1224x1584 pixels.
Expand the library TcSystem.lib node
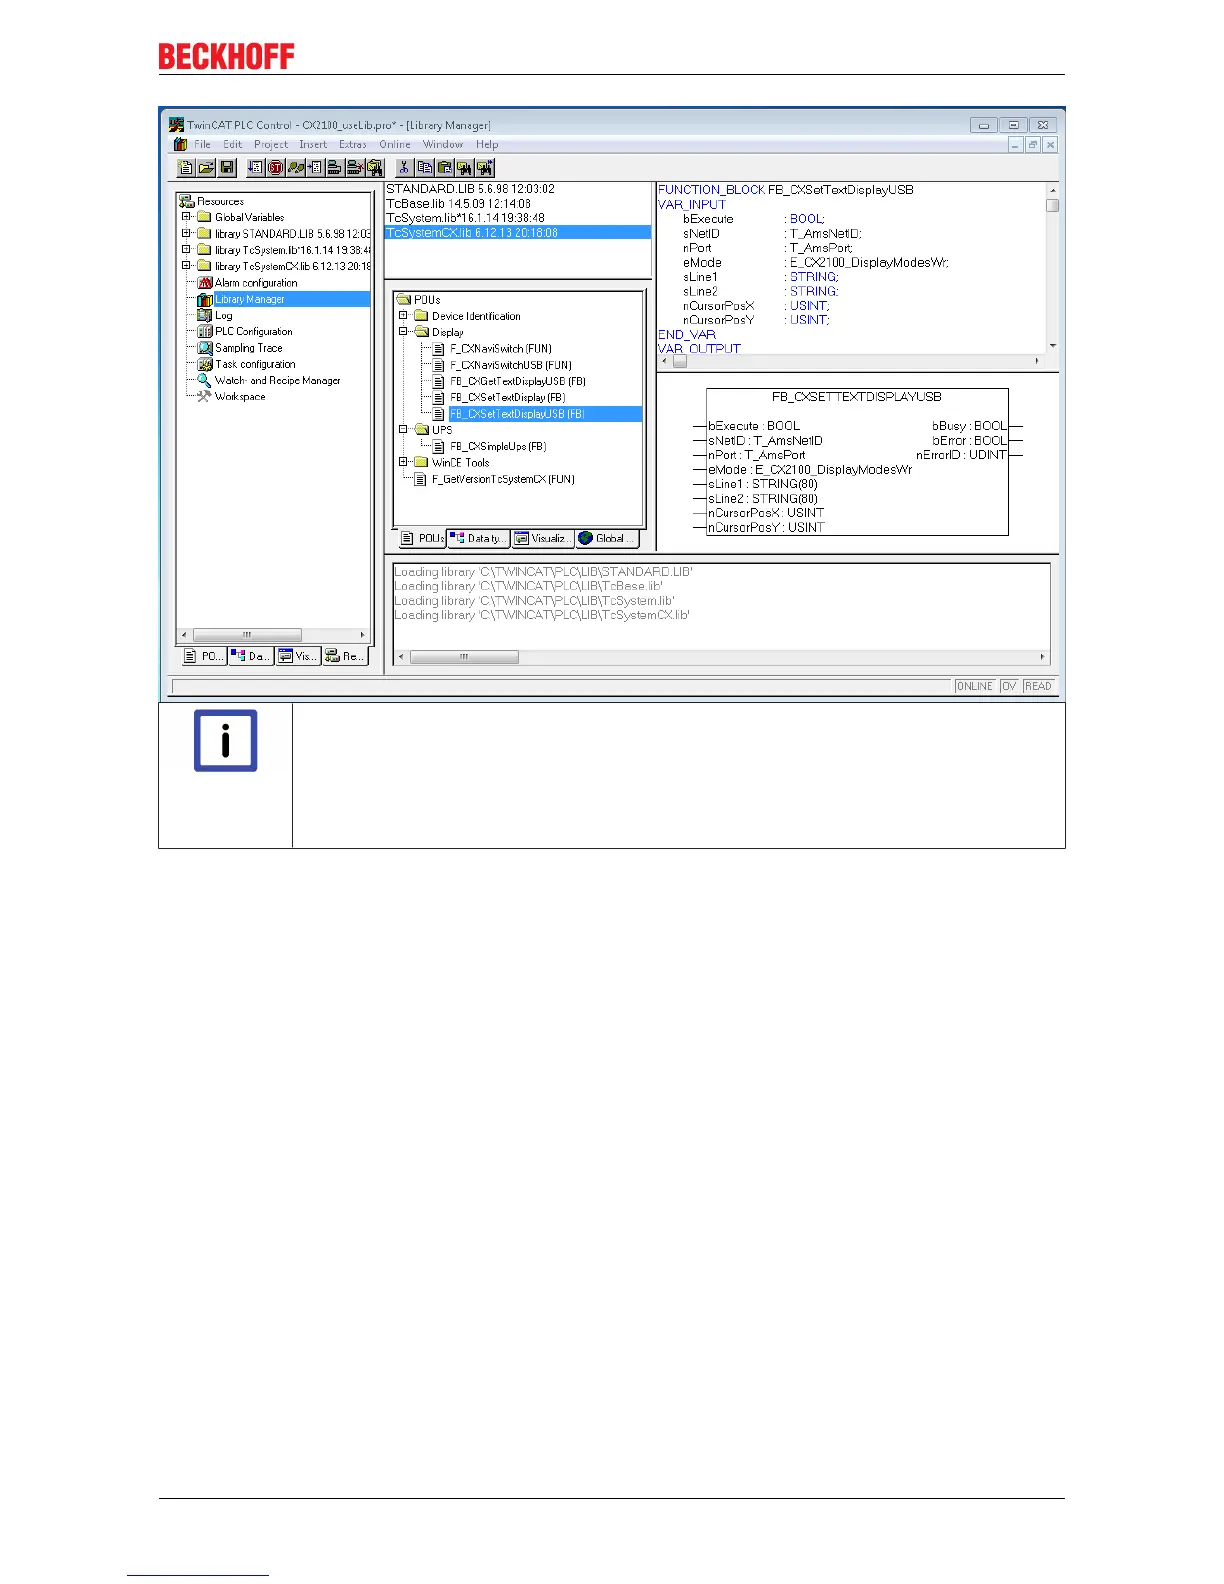coord(186,250)
